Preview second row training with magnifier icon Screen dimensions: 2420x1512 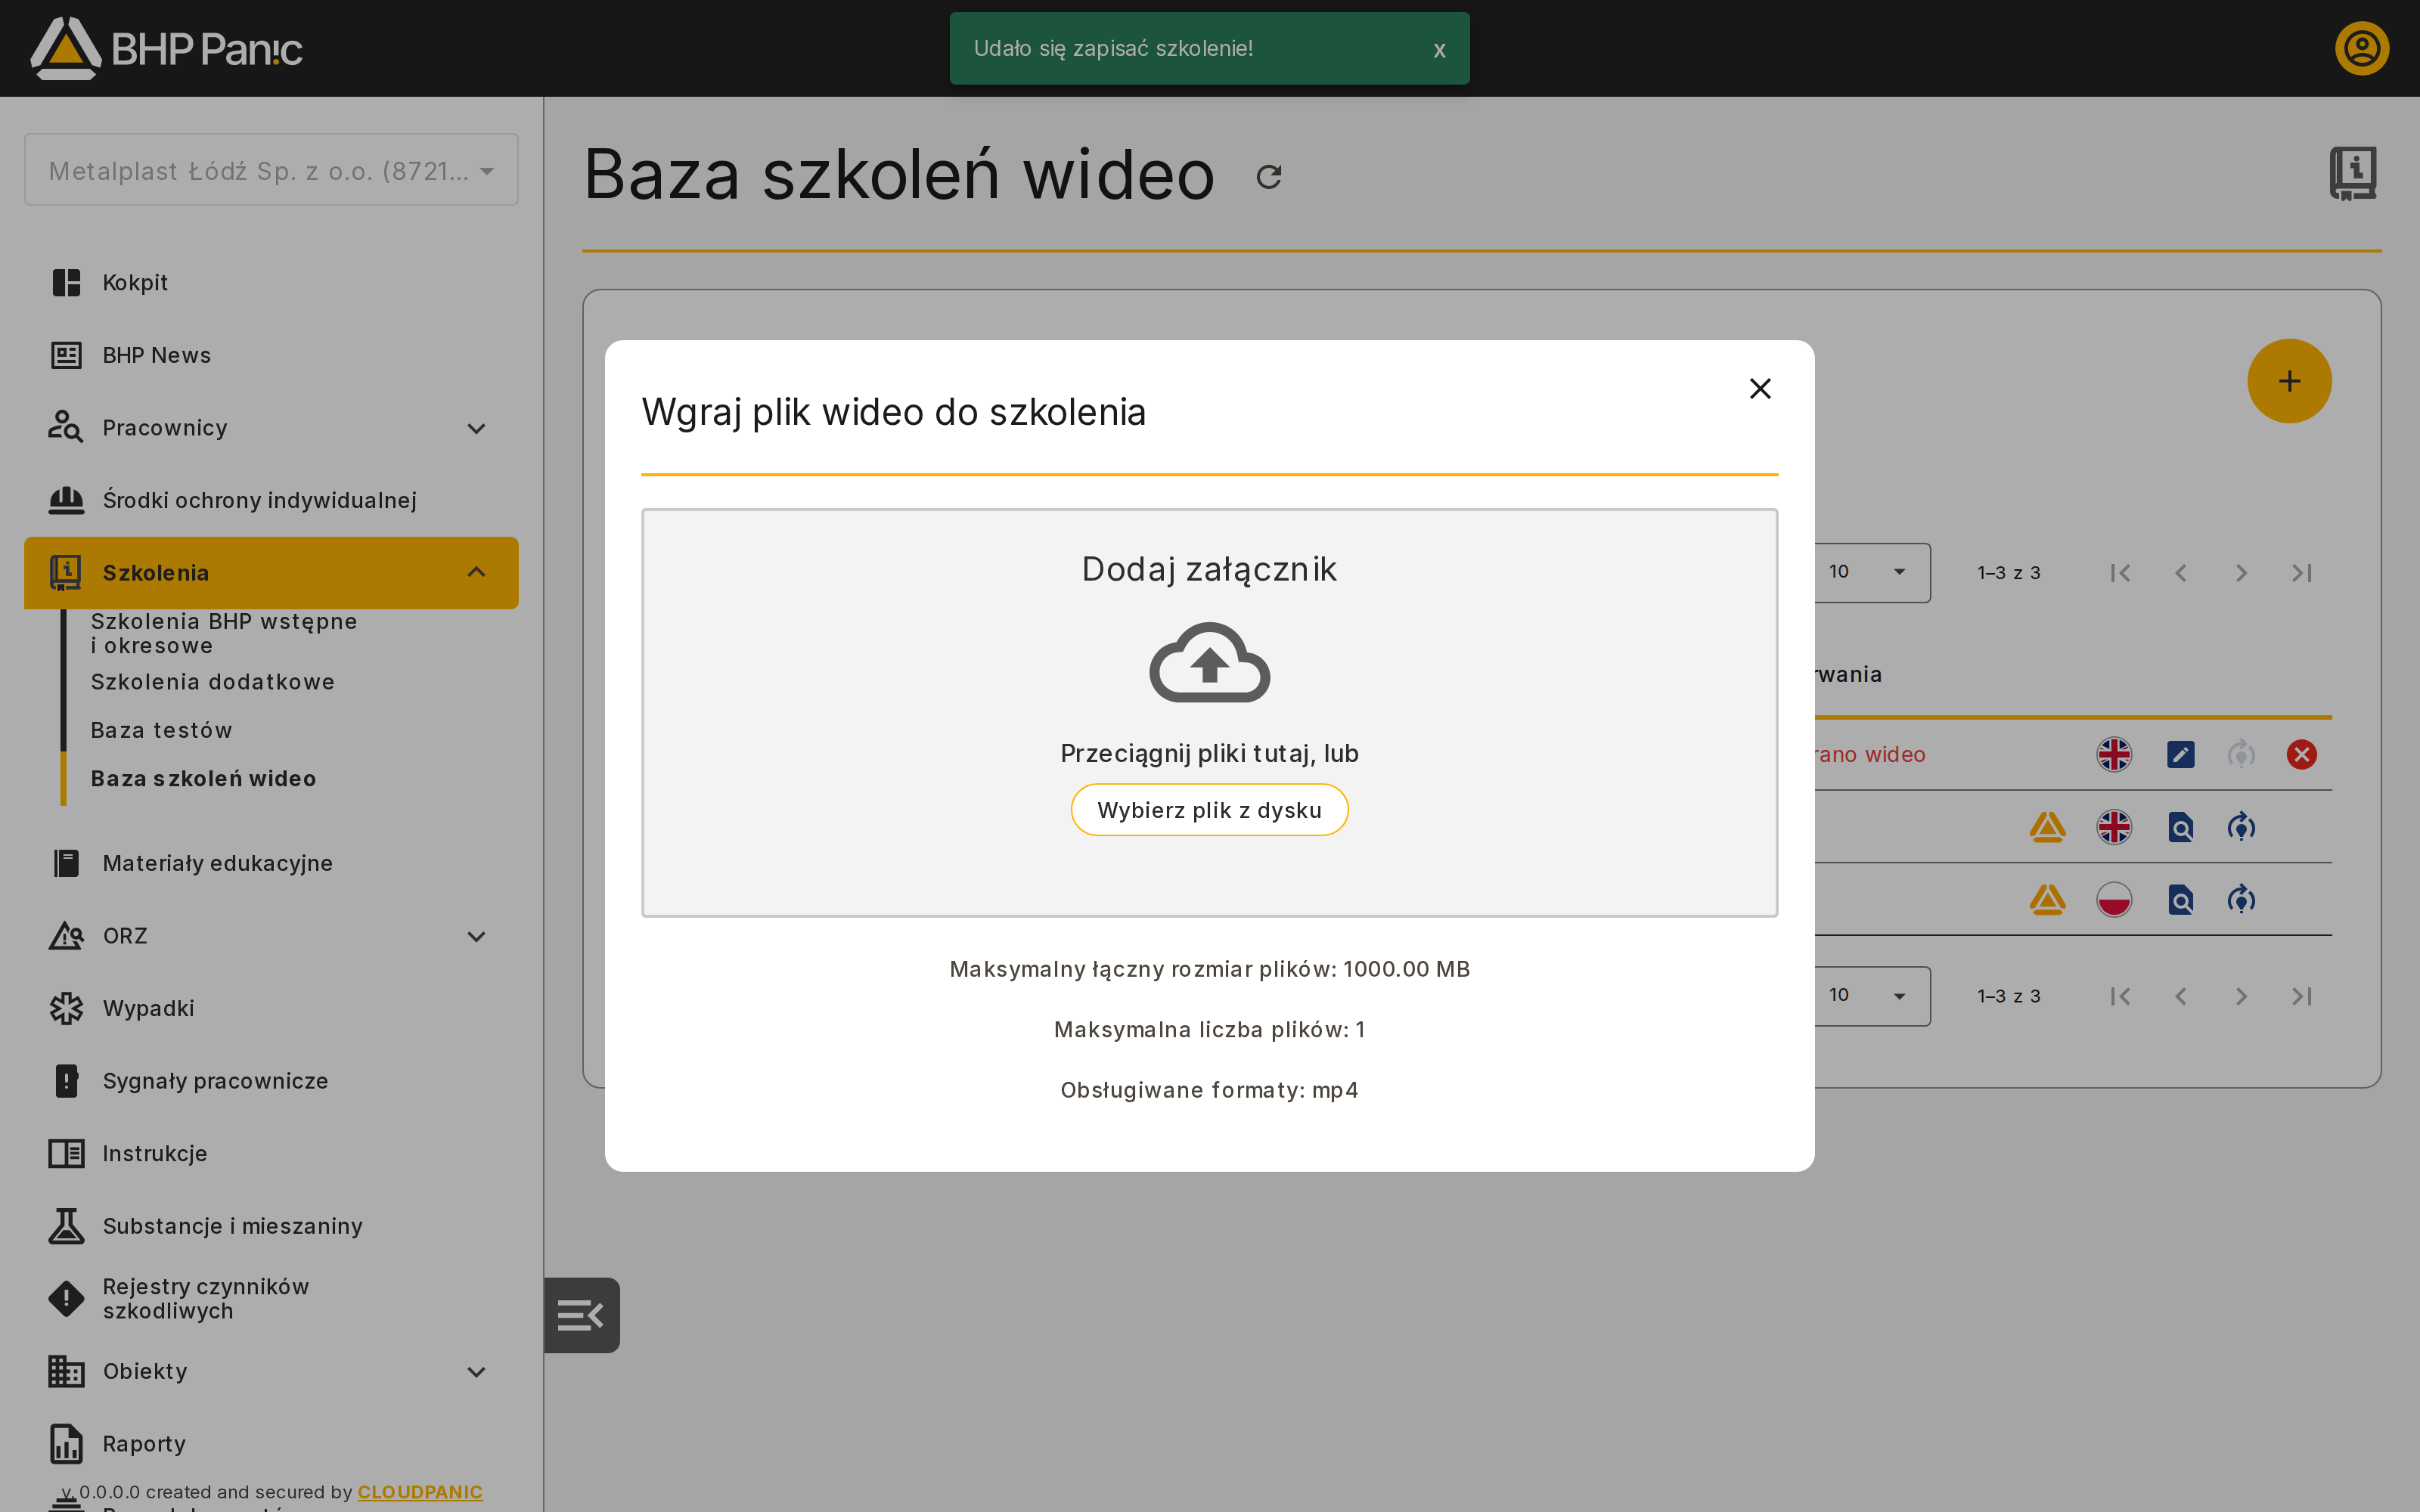[x=2180, y=827]
